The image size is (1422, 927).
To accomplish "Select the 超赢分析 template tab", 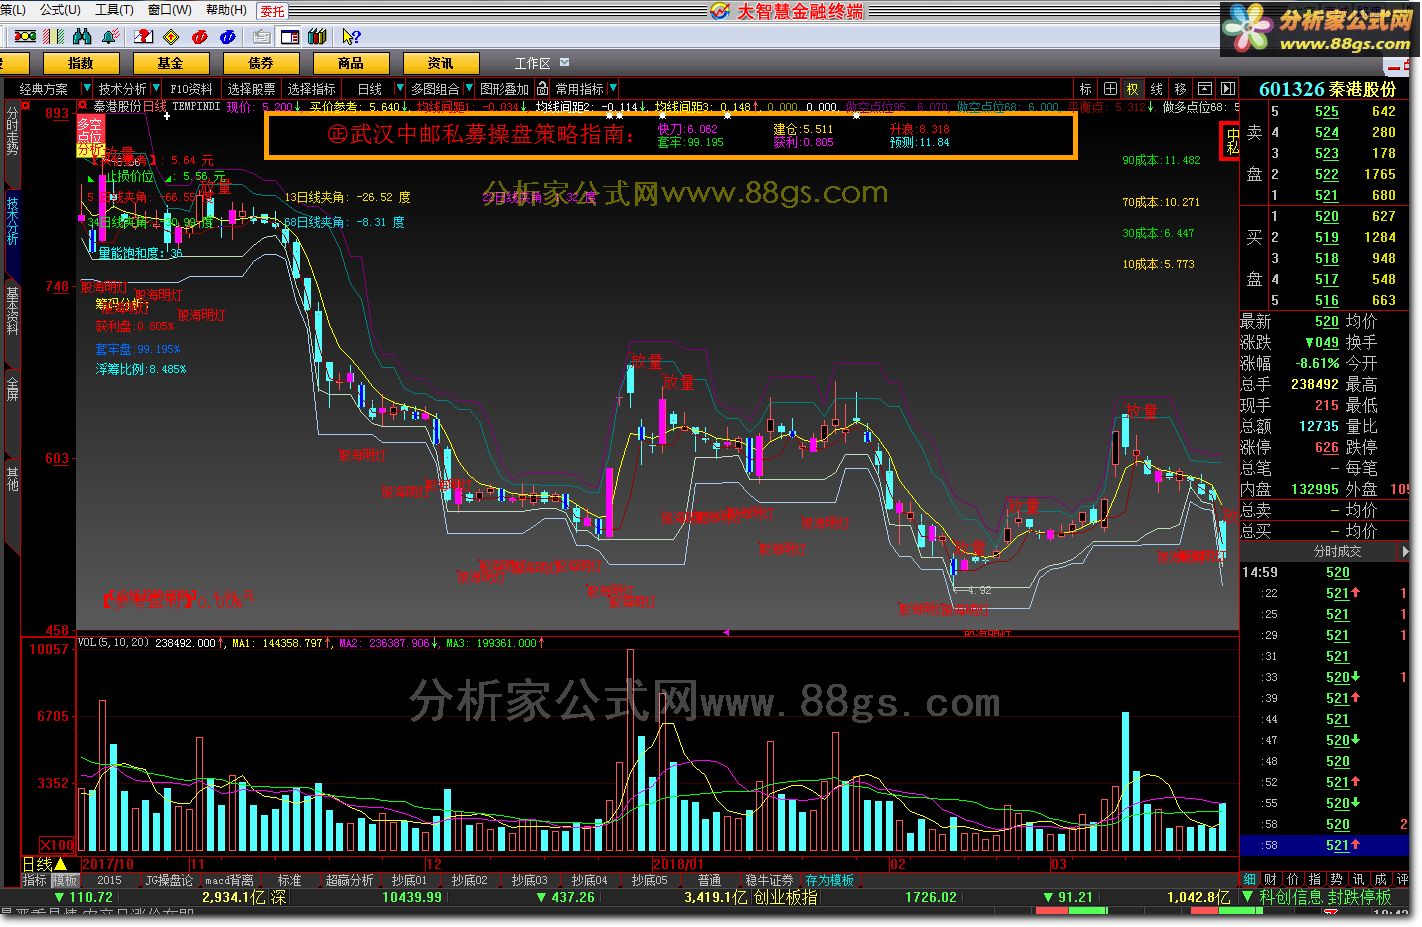I will (350, 880).
